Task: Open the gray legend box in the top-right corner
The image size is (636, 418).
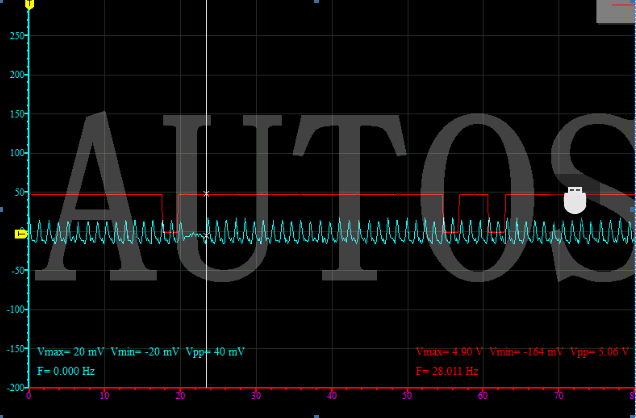Action: click(616, 11)
